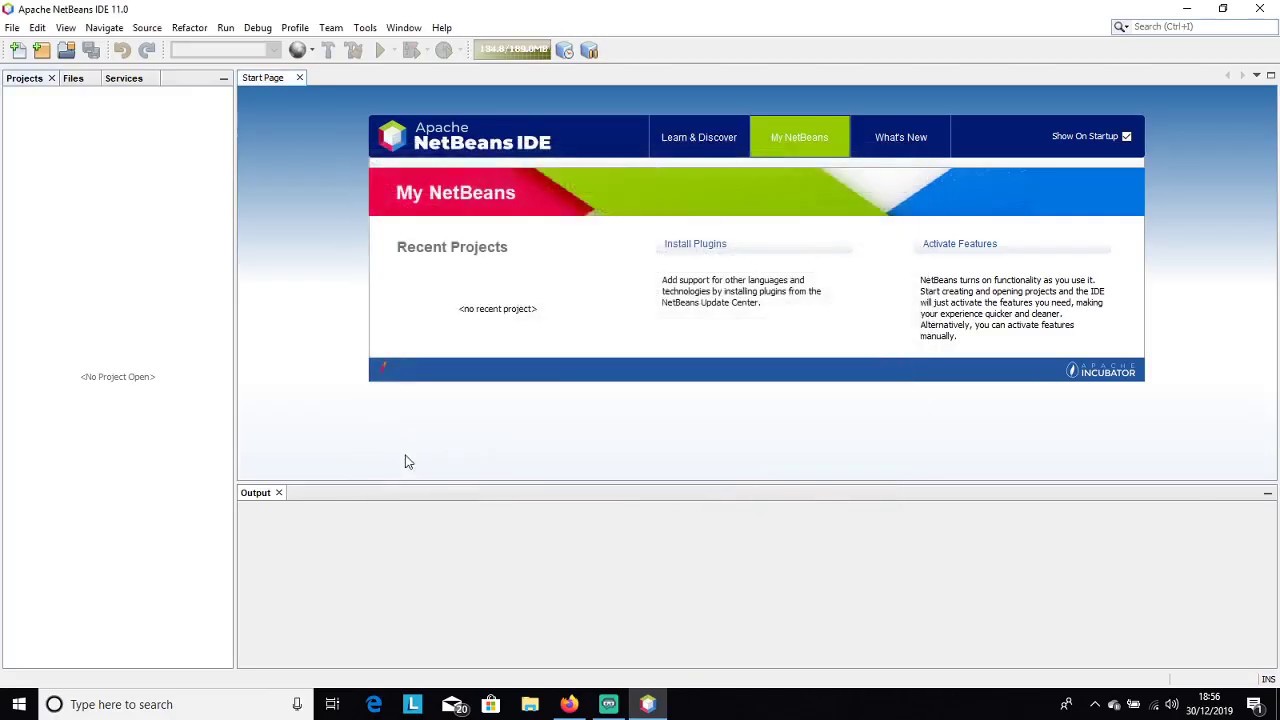Screen dimensions: 1280x720
Task: Expand the Run Project dropdown arrow
Action: (x=393, y=50)
